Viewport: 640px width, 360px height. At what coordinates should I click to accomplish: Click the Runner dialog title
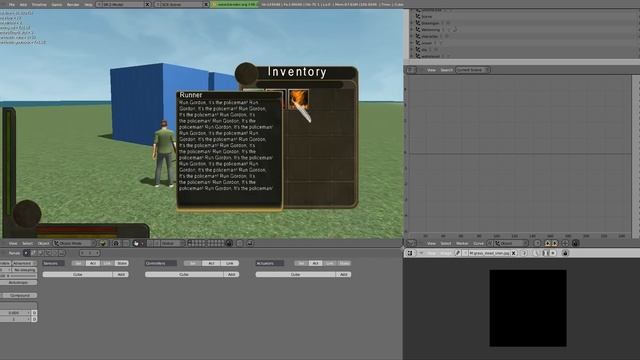(191, 95)
